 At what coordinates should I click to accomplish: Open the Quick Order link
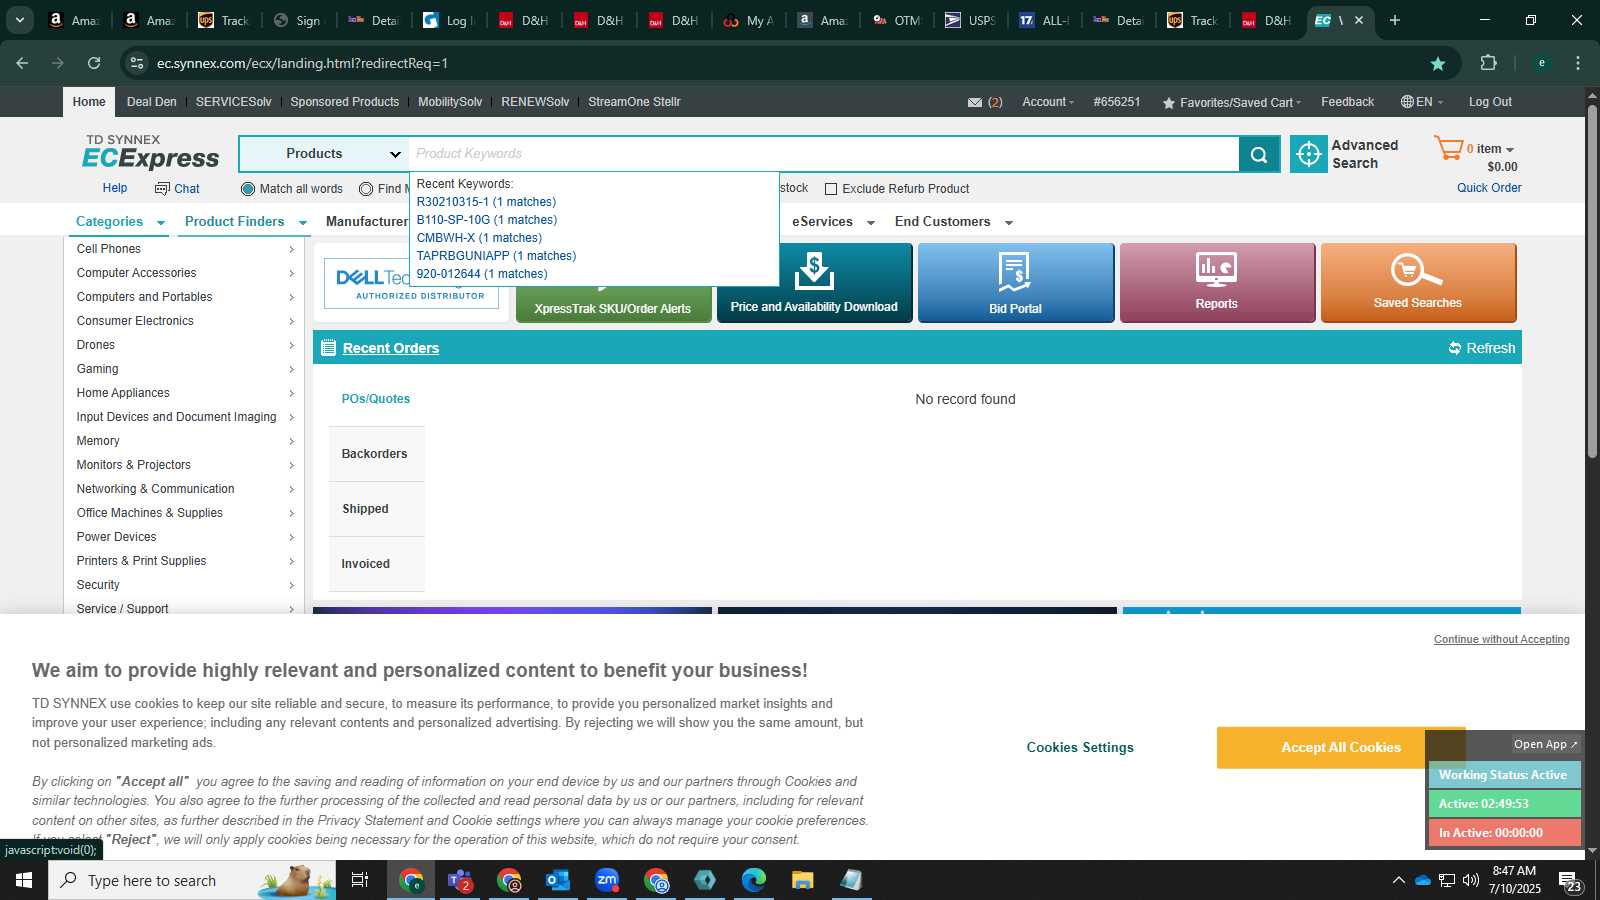click(1489, 188)
